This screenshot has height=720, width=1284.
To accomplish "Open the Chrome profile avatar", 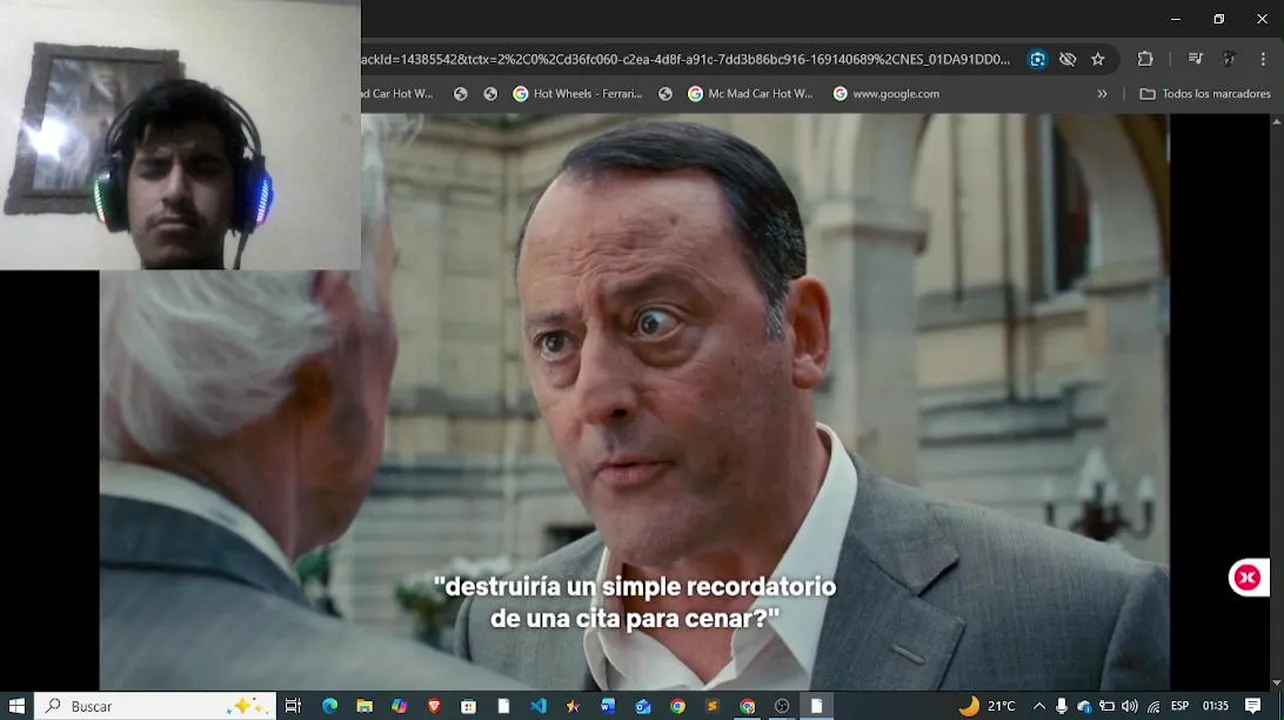I will click(1230, 59).
